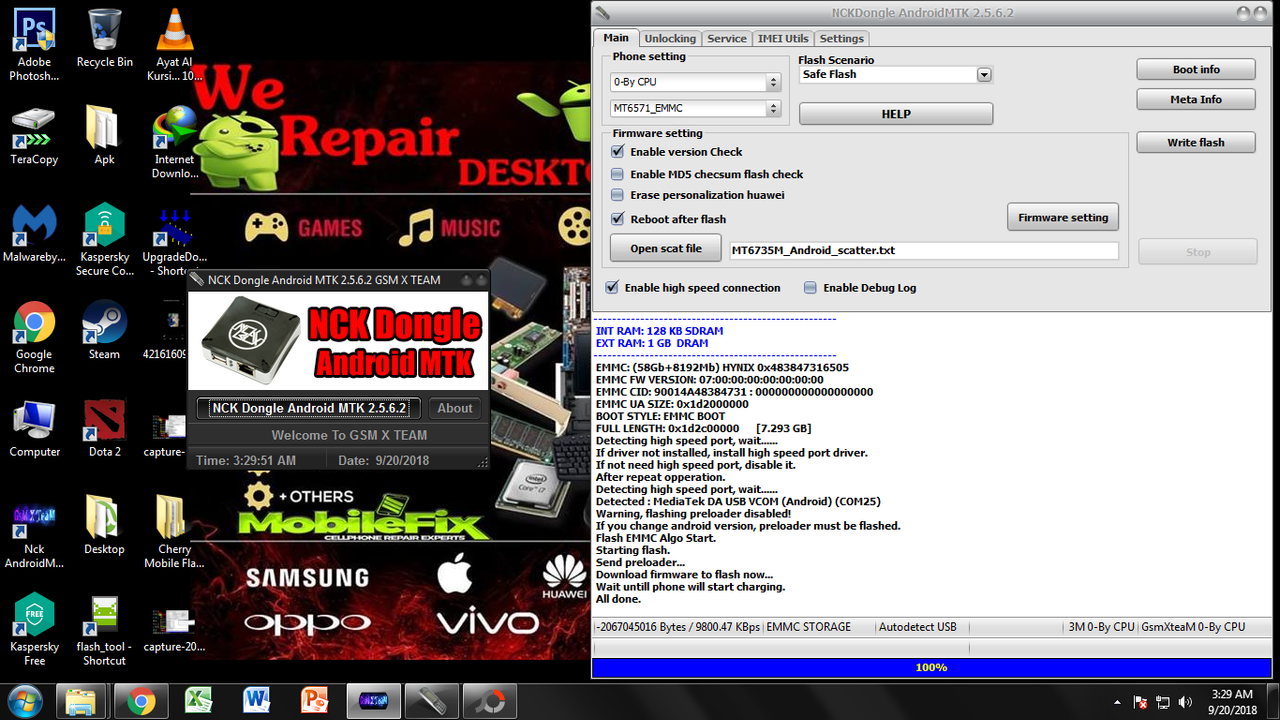Open the Apk folder on desktop
This screenshot has height=720, width=1280.
click(104, 136)
